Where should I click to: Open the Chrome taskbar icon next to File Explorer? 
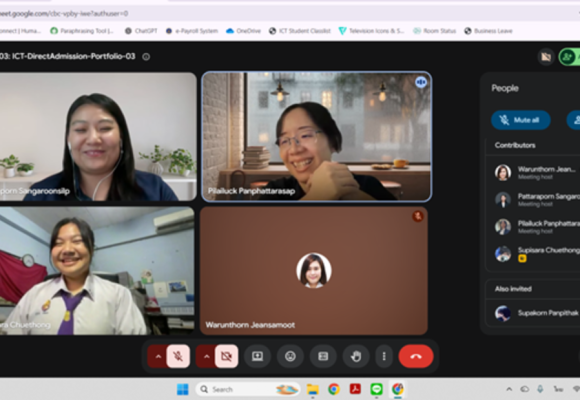(x=334, y=389)
